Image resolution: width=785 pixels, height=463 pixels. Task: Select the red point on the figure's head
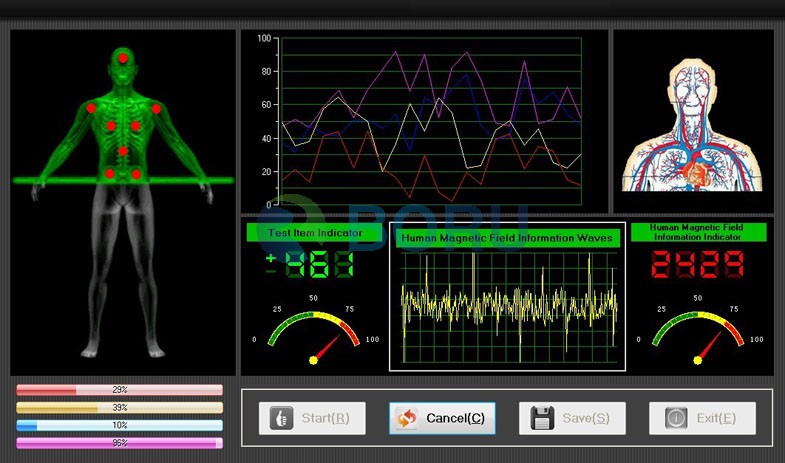pyautogui.click(x=123, y=59)
